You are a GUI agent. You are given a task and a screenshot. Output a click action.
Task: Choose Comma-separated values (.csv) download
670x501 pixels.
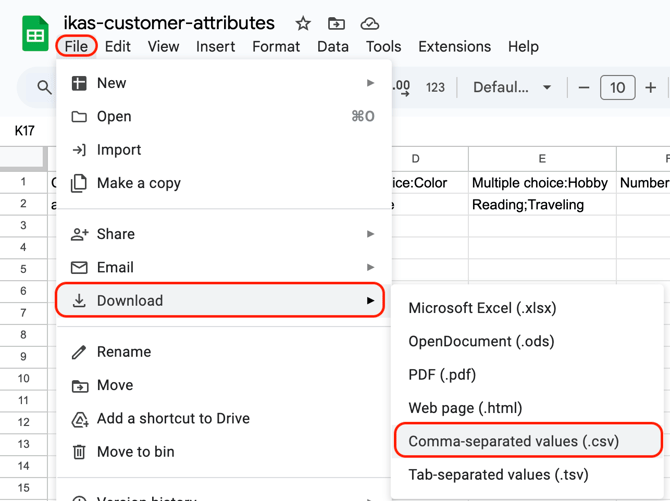point(514,441)
